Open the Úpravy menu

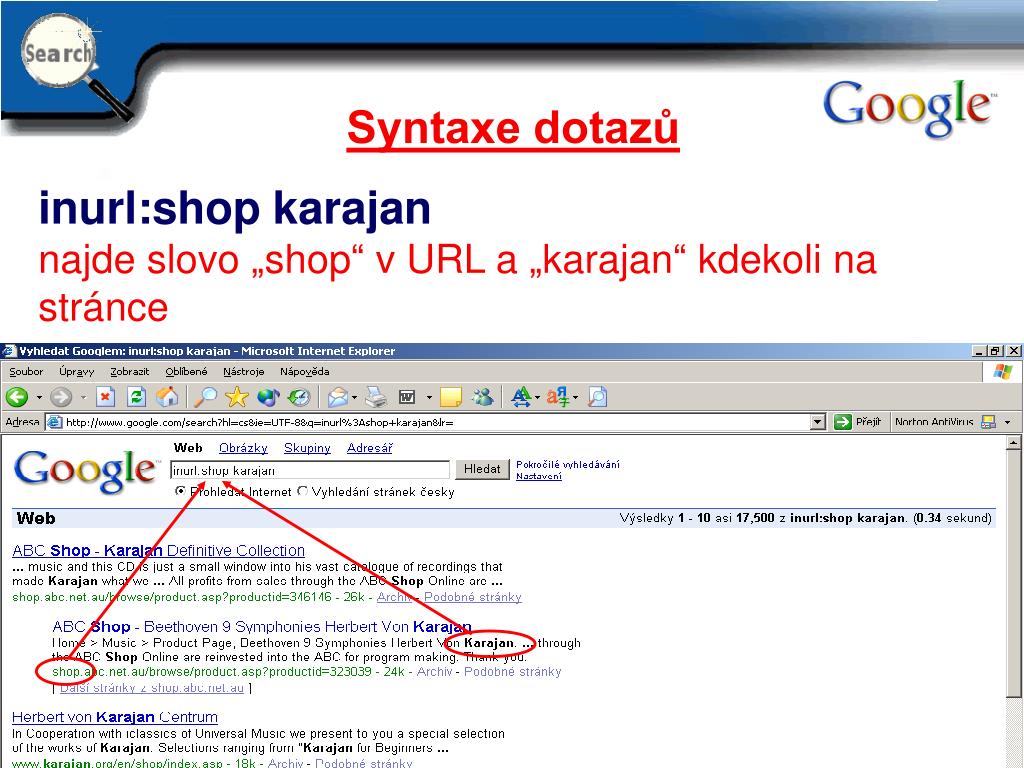point(76,372)
